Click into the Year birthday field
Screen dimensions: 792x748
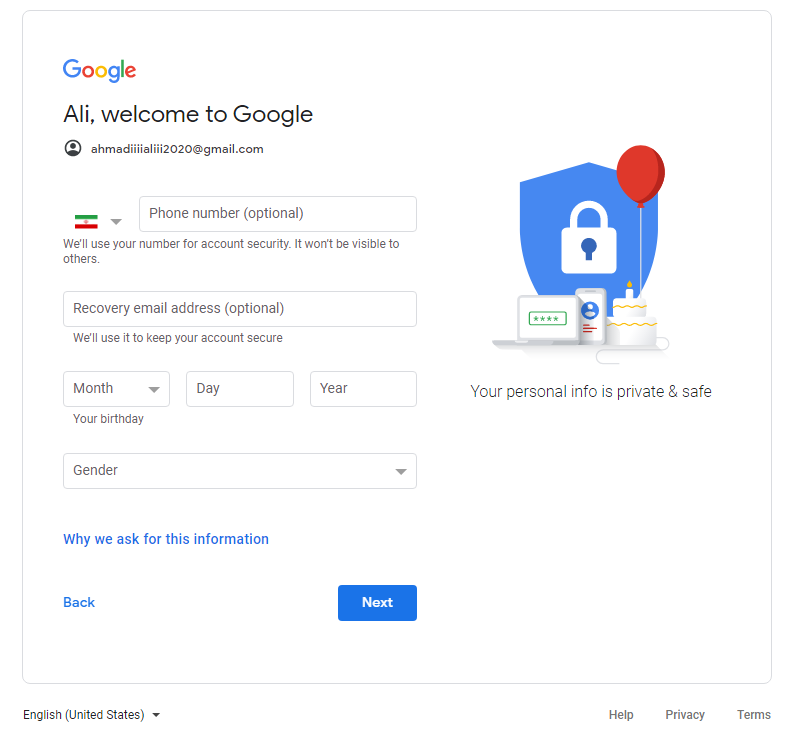click(363, 389)
